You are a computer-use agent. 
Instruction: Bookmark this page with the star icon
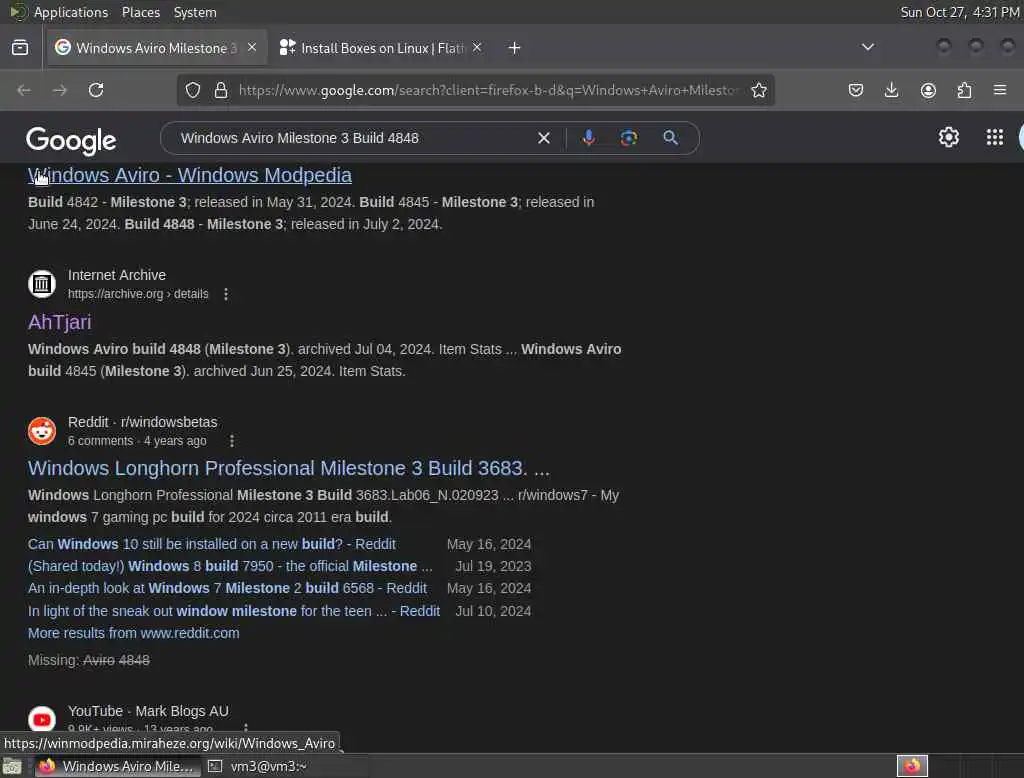[759, 90]
